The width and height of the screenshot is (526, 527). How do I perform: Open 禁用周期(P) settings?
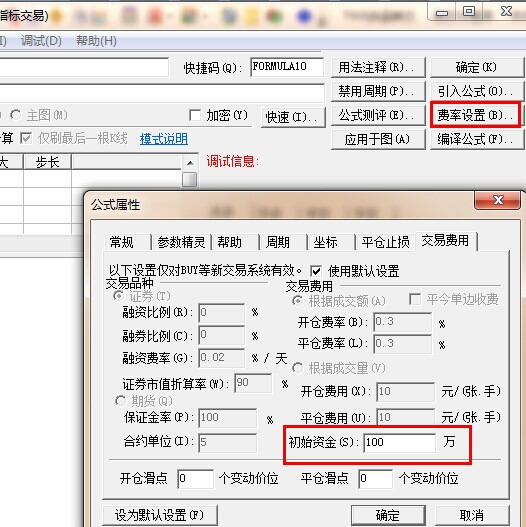(378, 91)
